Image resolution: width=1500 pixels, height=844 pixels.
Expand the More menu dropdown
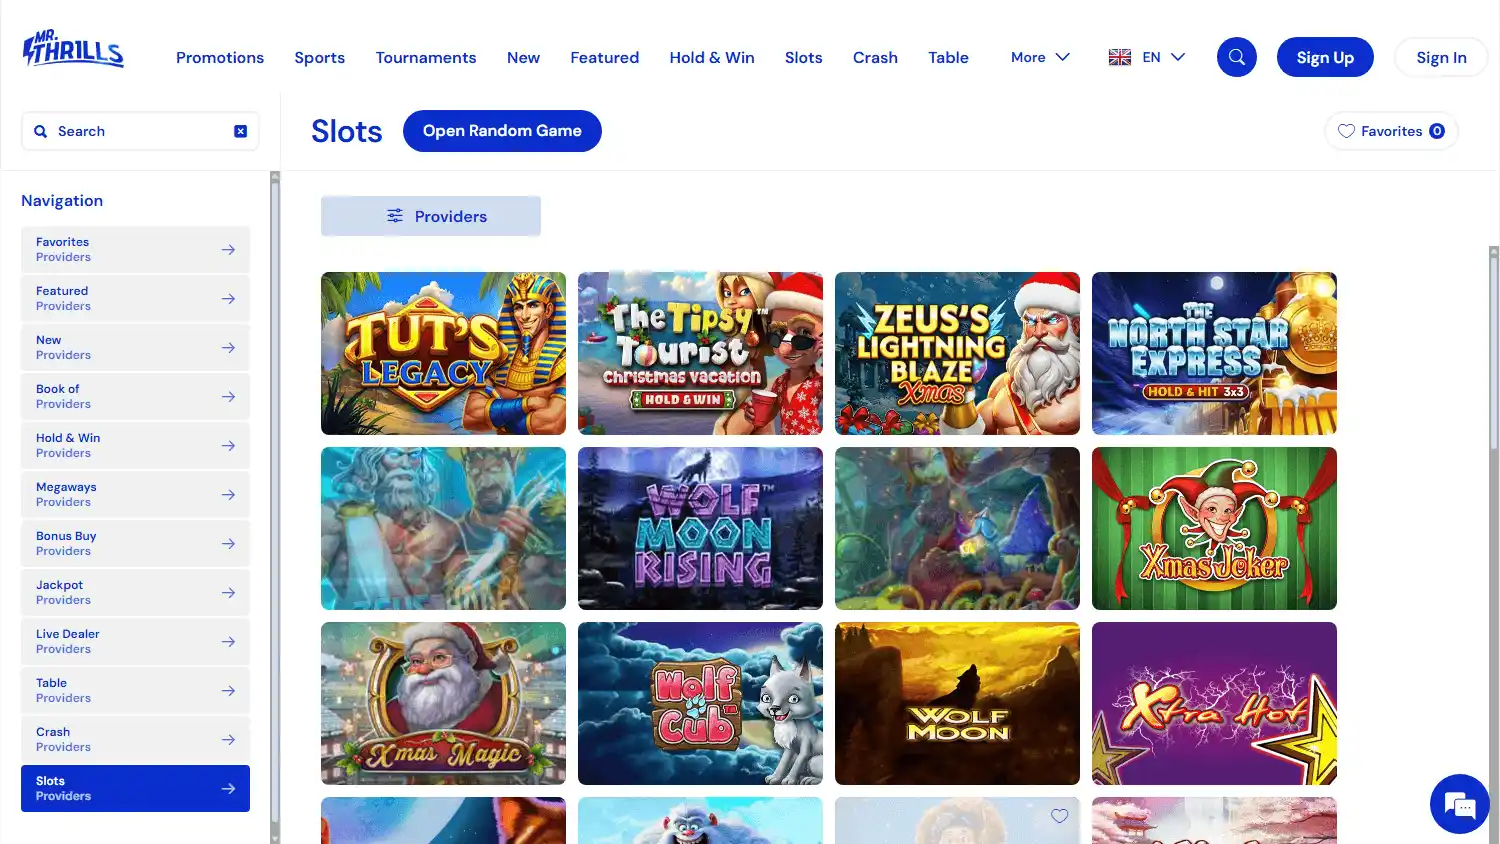1040,57
